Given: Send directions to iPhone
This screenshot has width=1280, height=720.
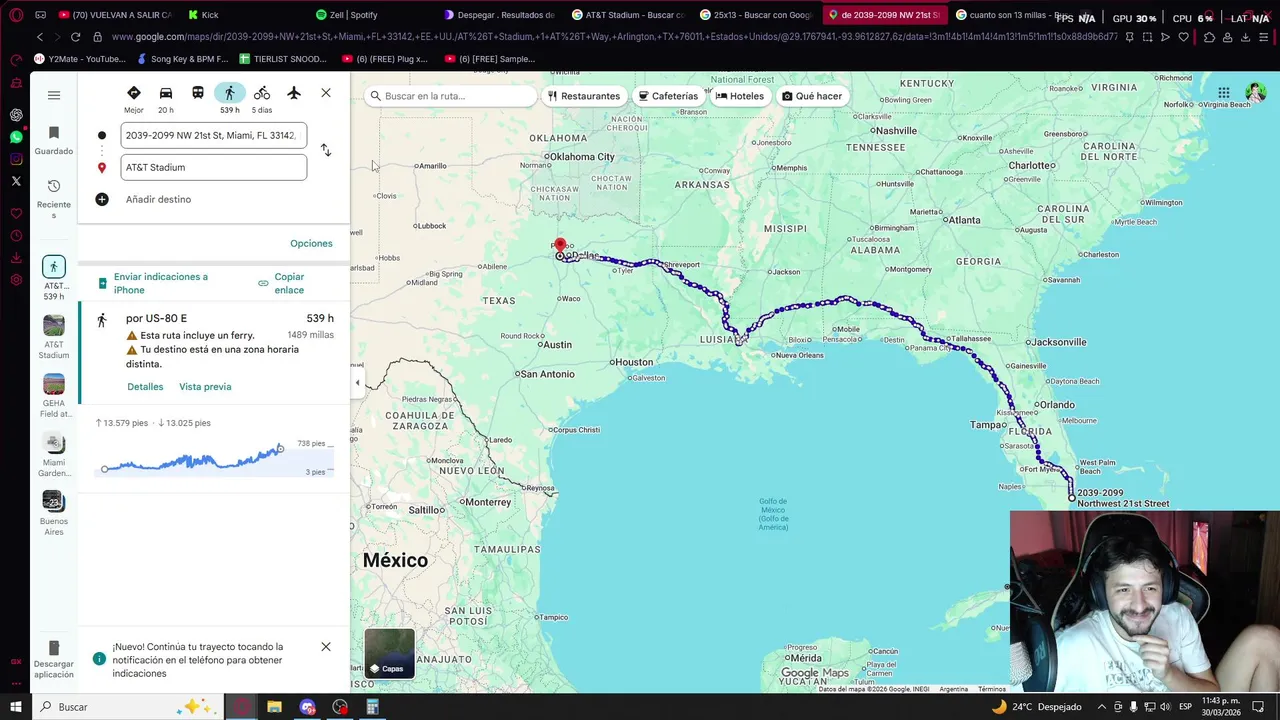Looking at the screenshot, I should 160,283.
